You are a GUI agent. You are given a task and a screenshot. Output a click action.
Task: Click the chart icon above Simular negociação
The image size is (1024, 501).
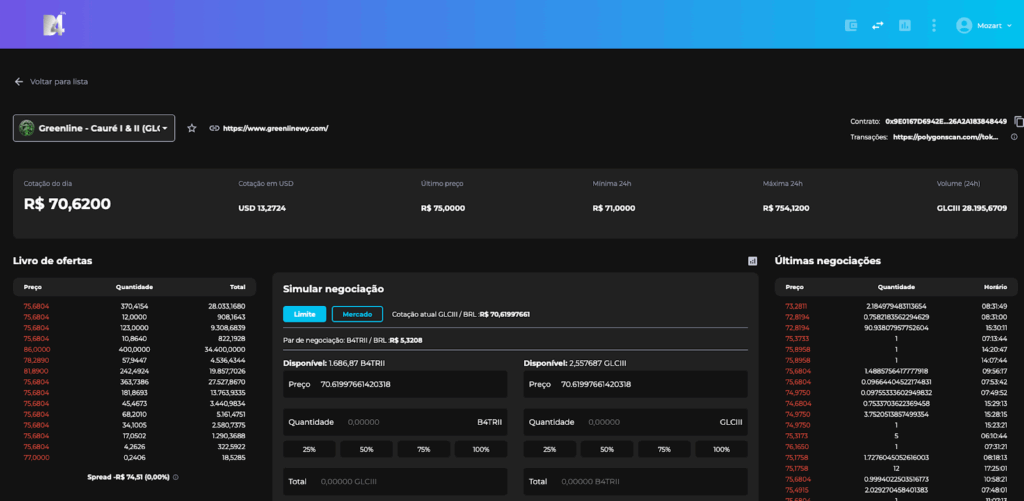752,261
